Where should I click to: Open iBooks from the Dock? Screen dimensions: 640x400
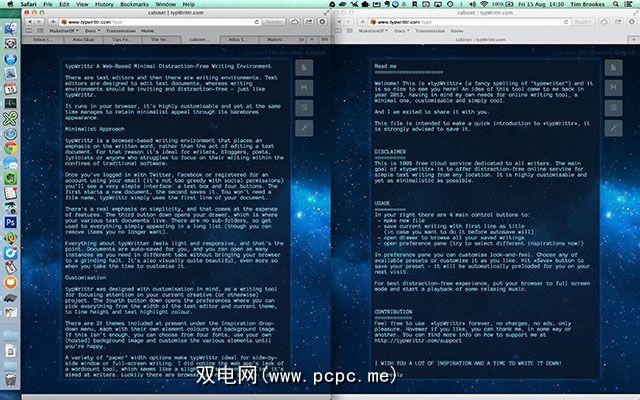tap(11, 282)
